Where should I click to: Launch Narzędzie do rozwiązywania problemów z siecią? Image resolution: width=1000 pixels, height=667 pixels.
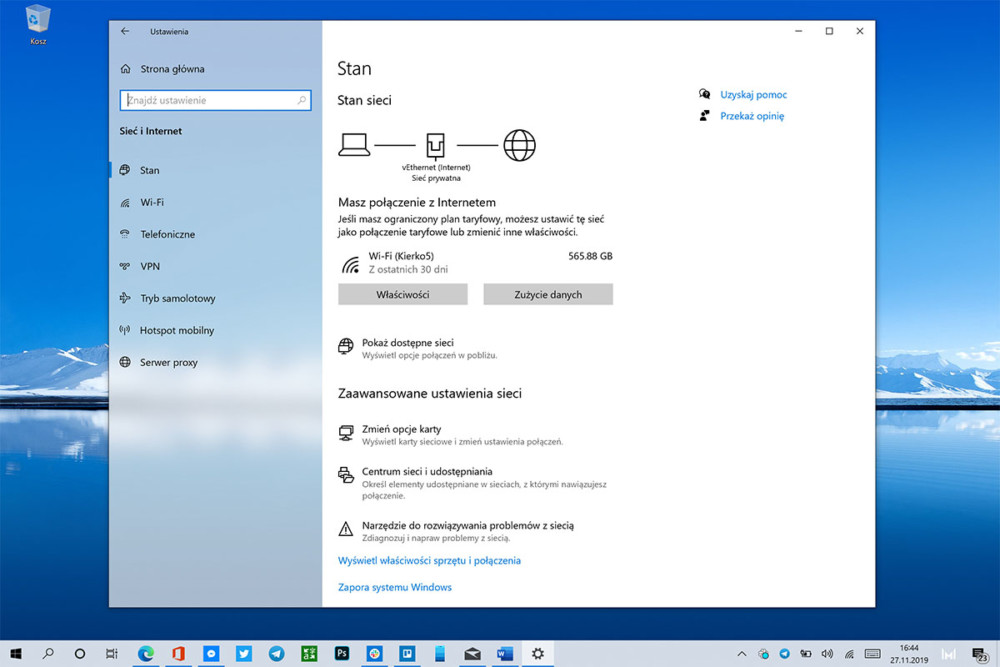[x=456, y=531]
